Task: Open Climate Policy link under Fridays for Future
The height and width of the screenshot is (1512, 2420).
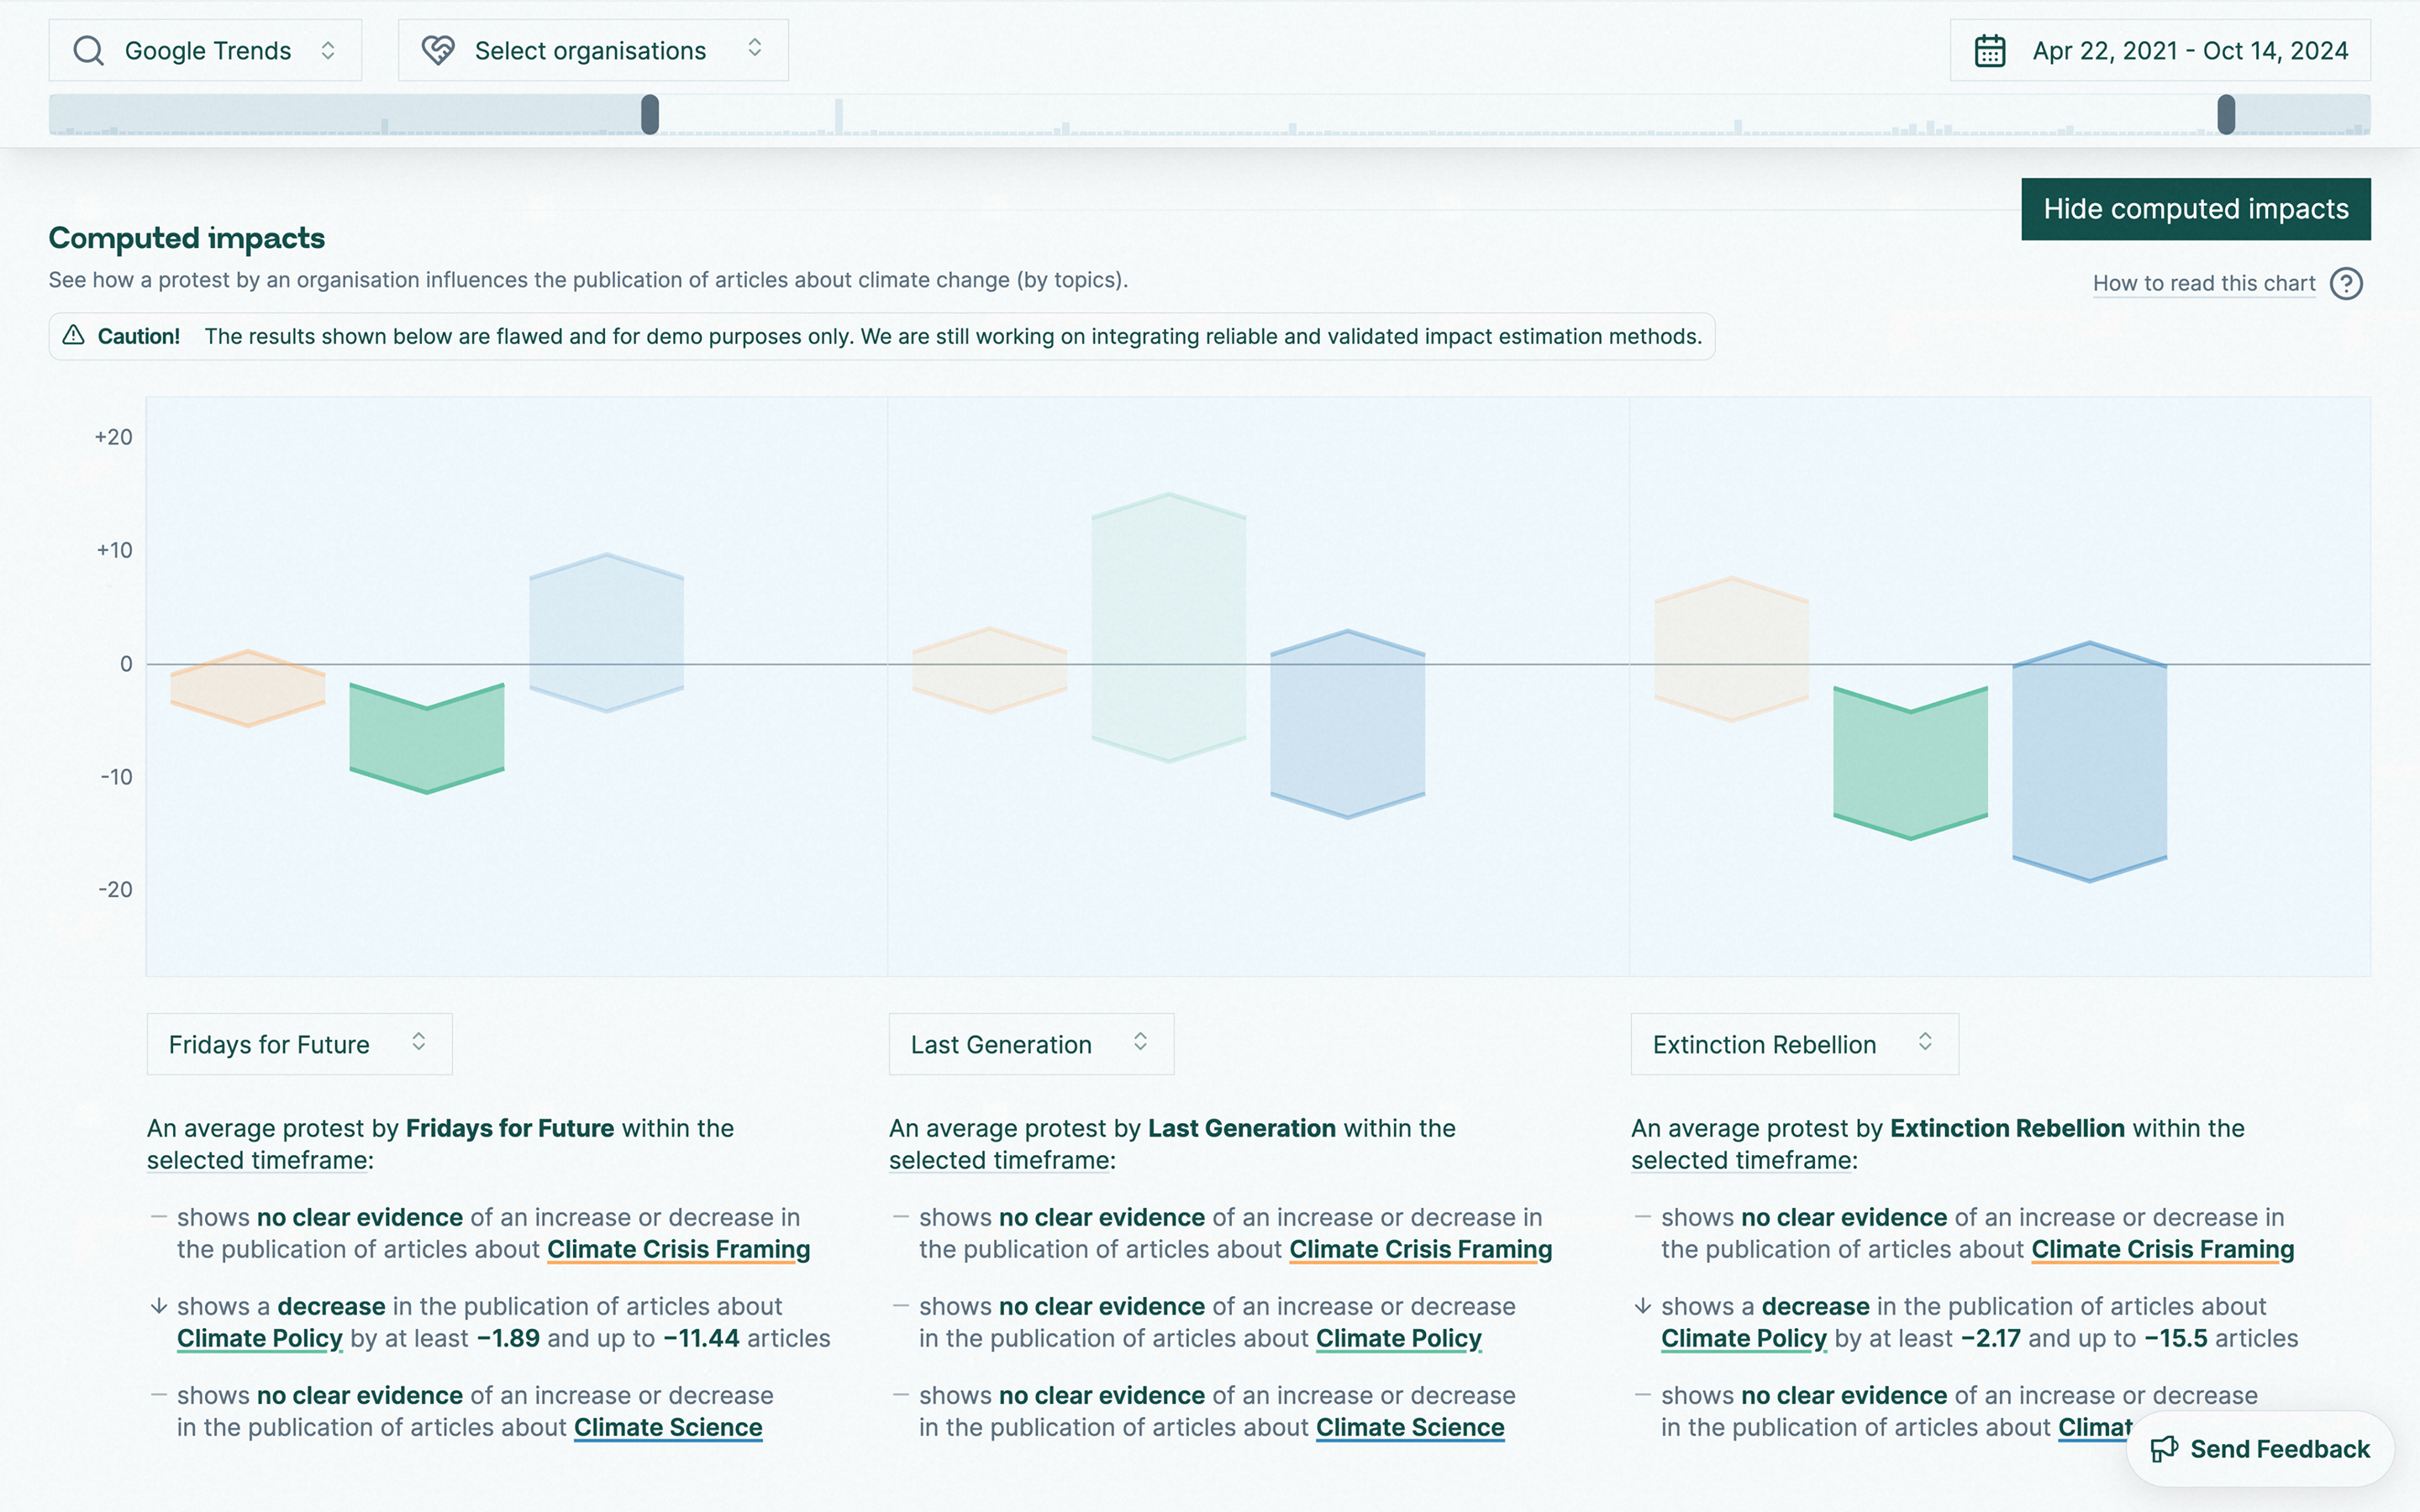Action: (260, 1339)
